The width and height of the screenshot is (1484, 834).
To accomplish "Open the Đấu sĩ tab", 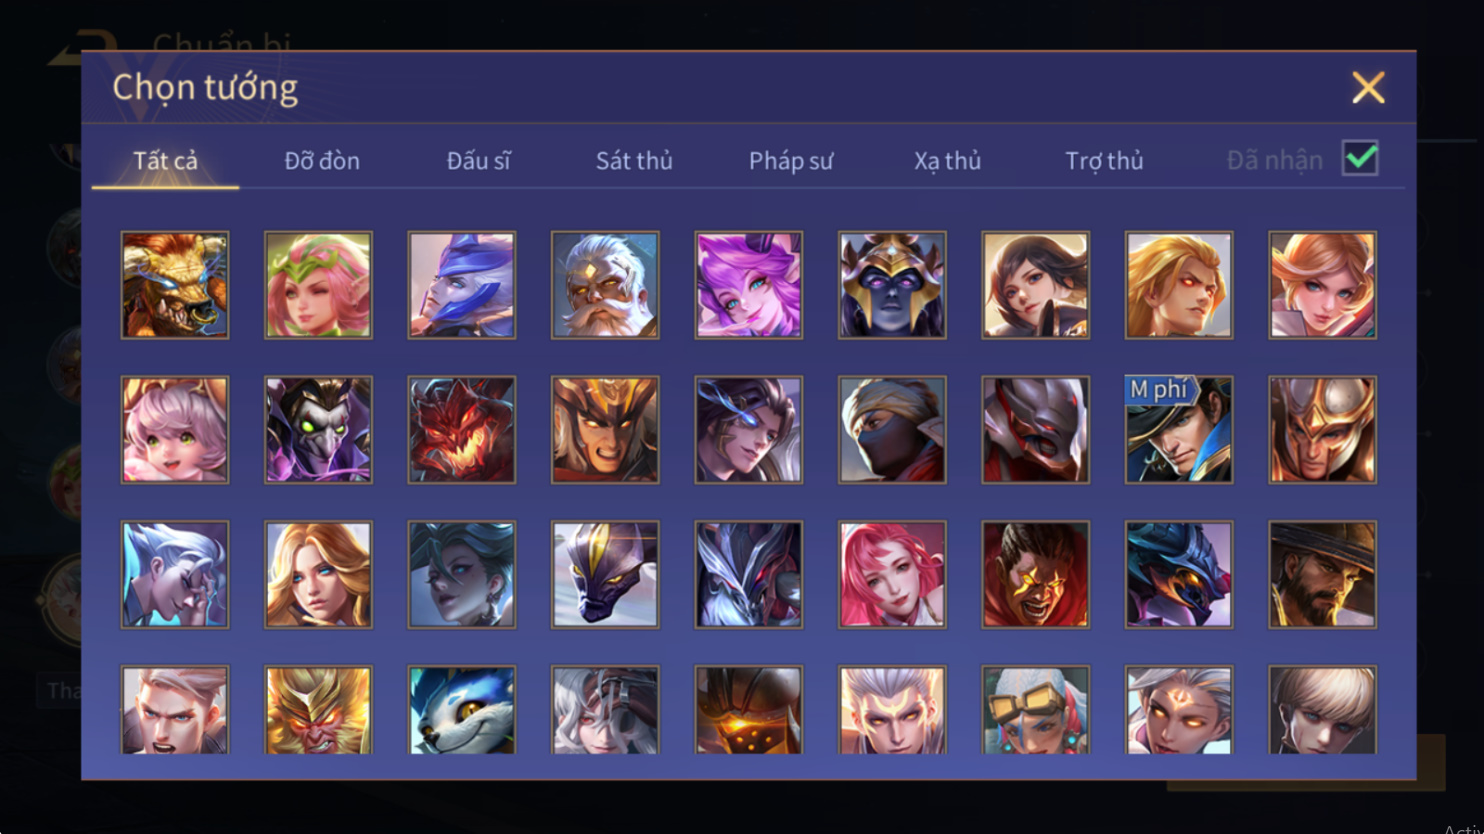I will coord(479,160).
